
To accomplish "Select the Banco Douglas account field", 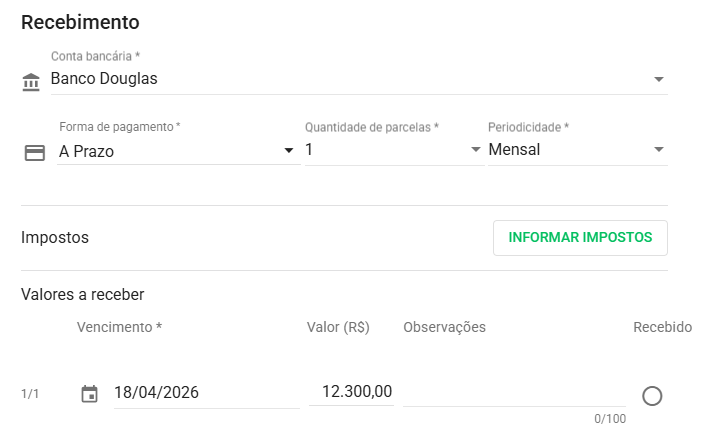I will point(340,79).
